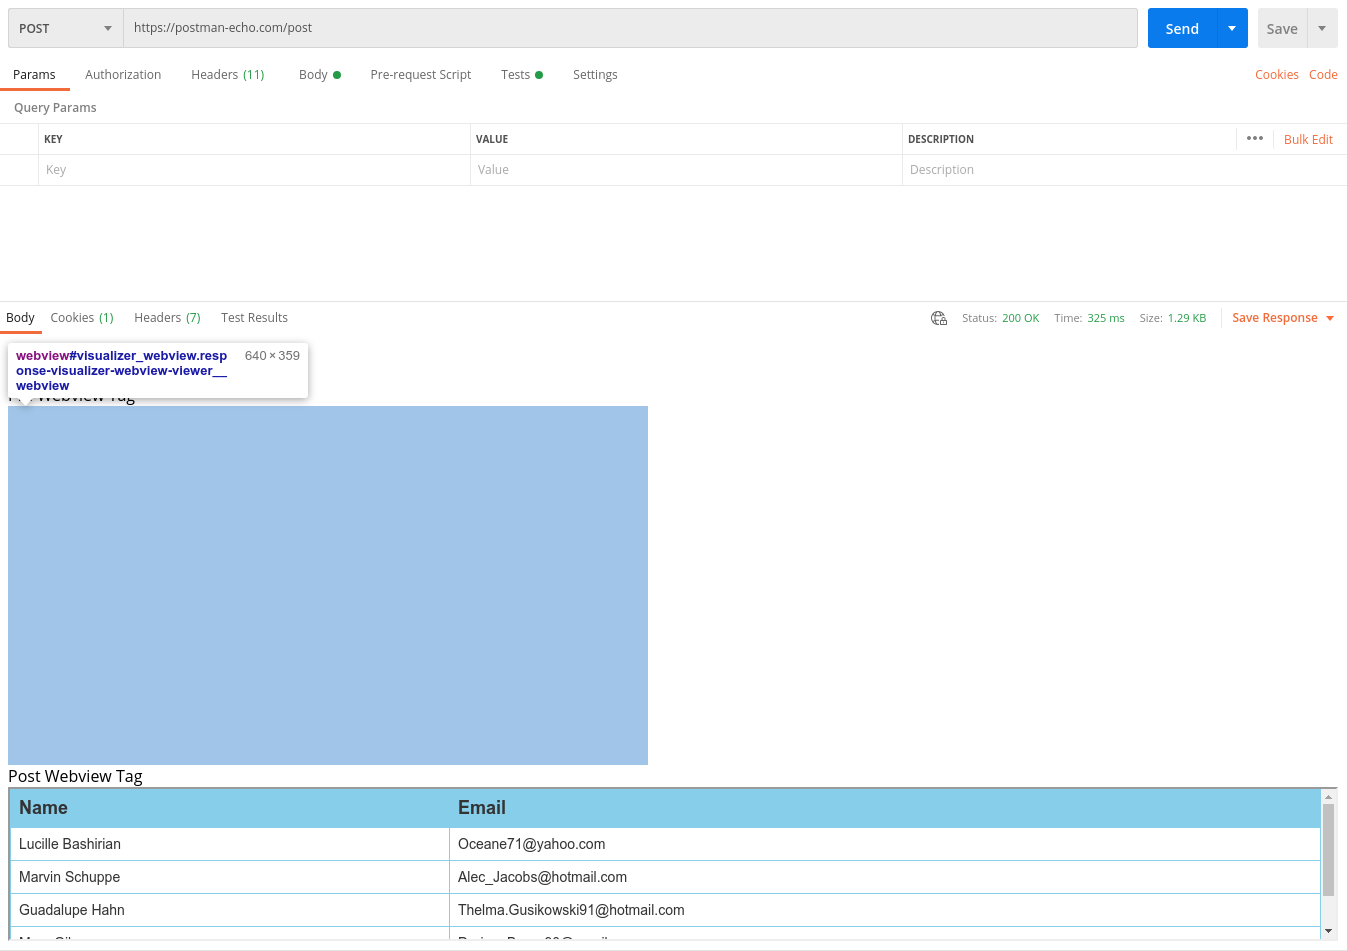The image size is (1347, 951).
Task: Open the Cookies manager link
Action: pyautogui.click(x=1276, y=74)
